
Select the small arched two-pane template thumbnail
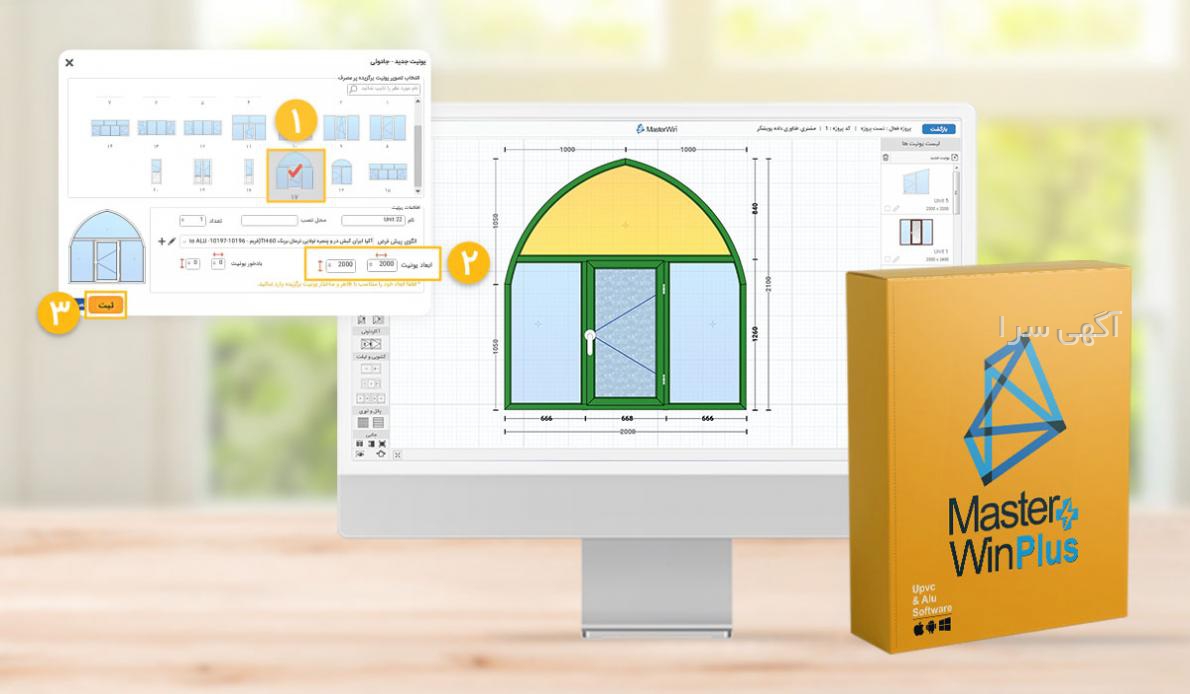(342, 171)
